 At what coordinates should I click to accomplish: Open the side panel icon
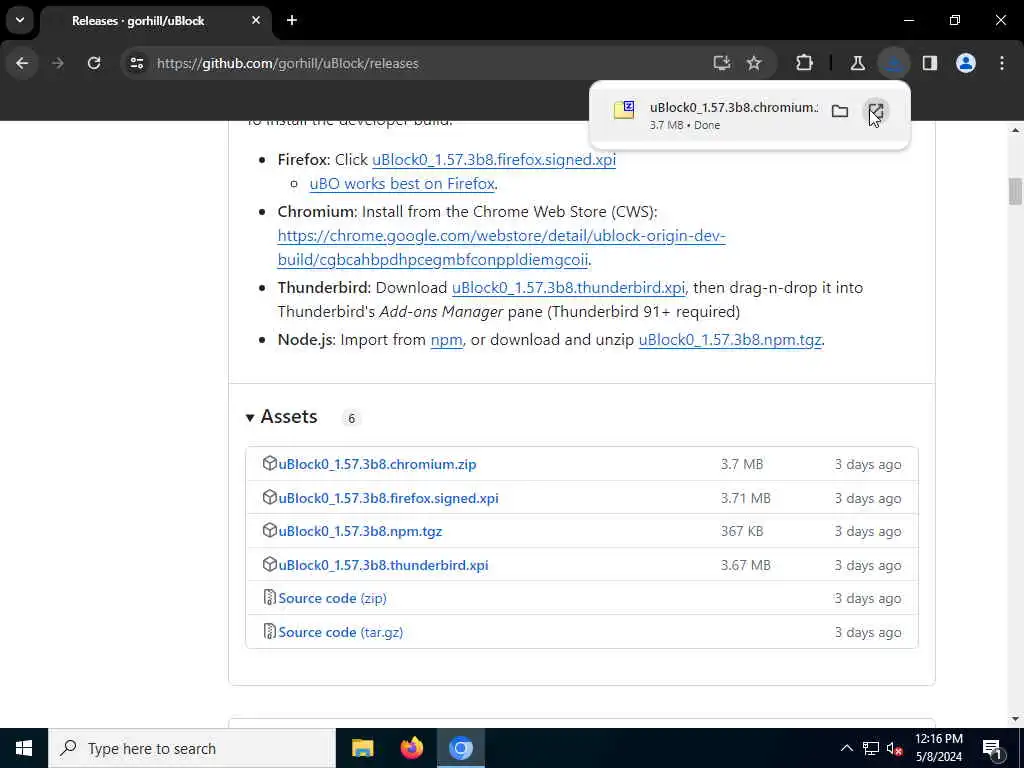930,63
